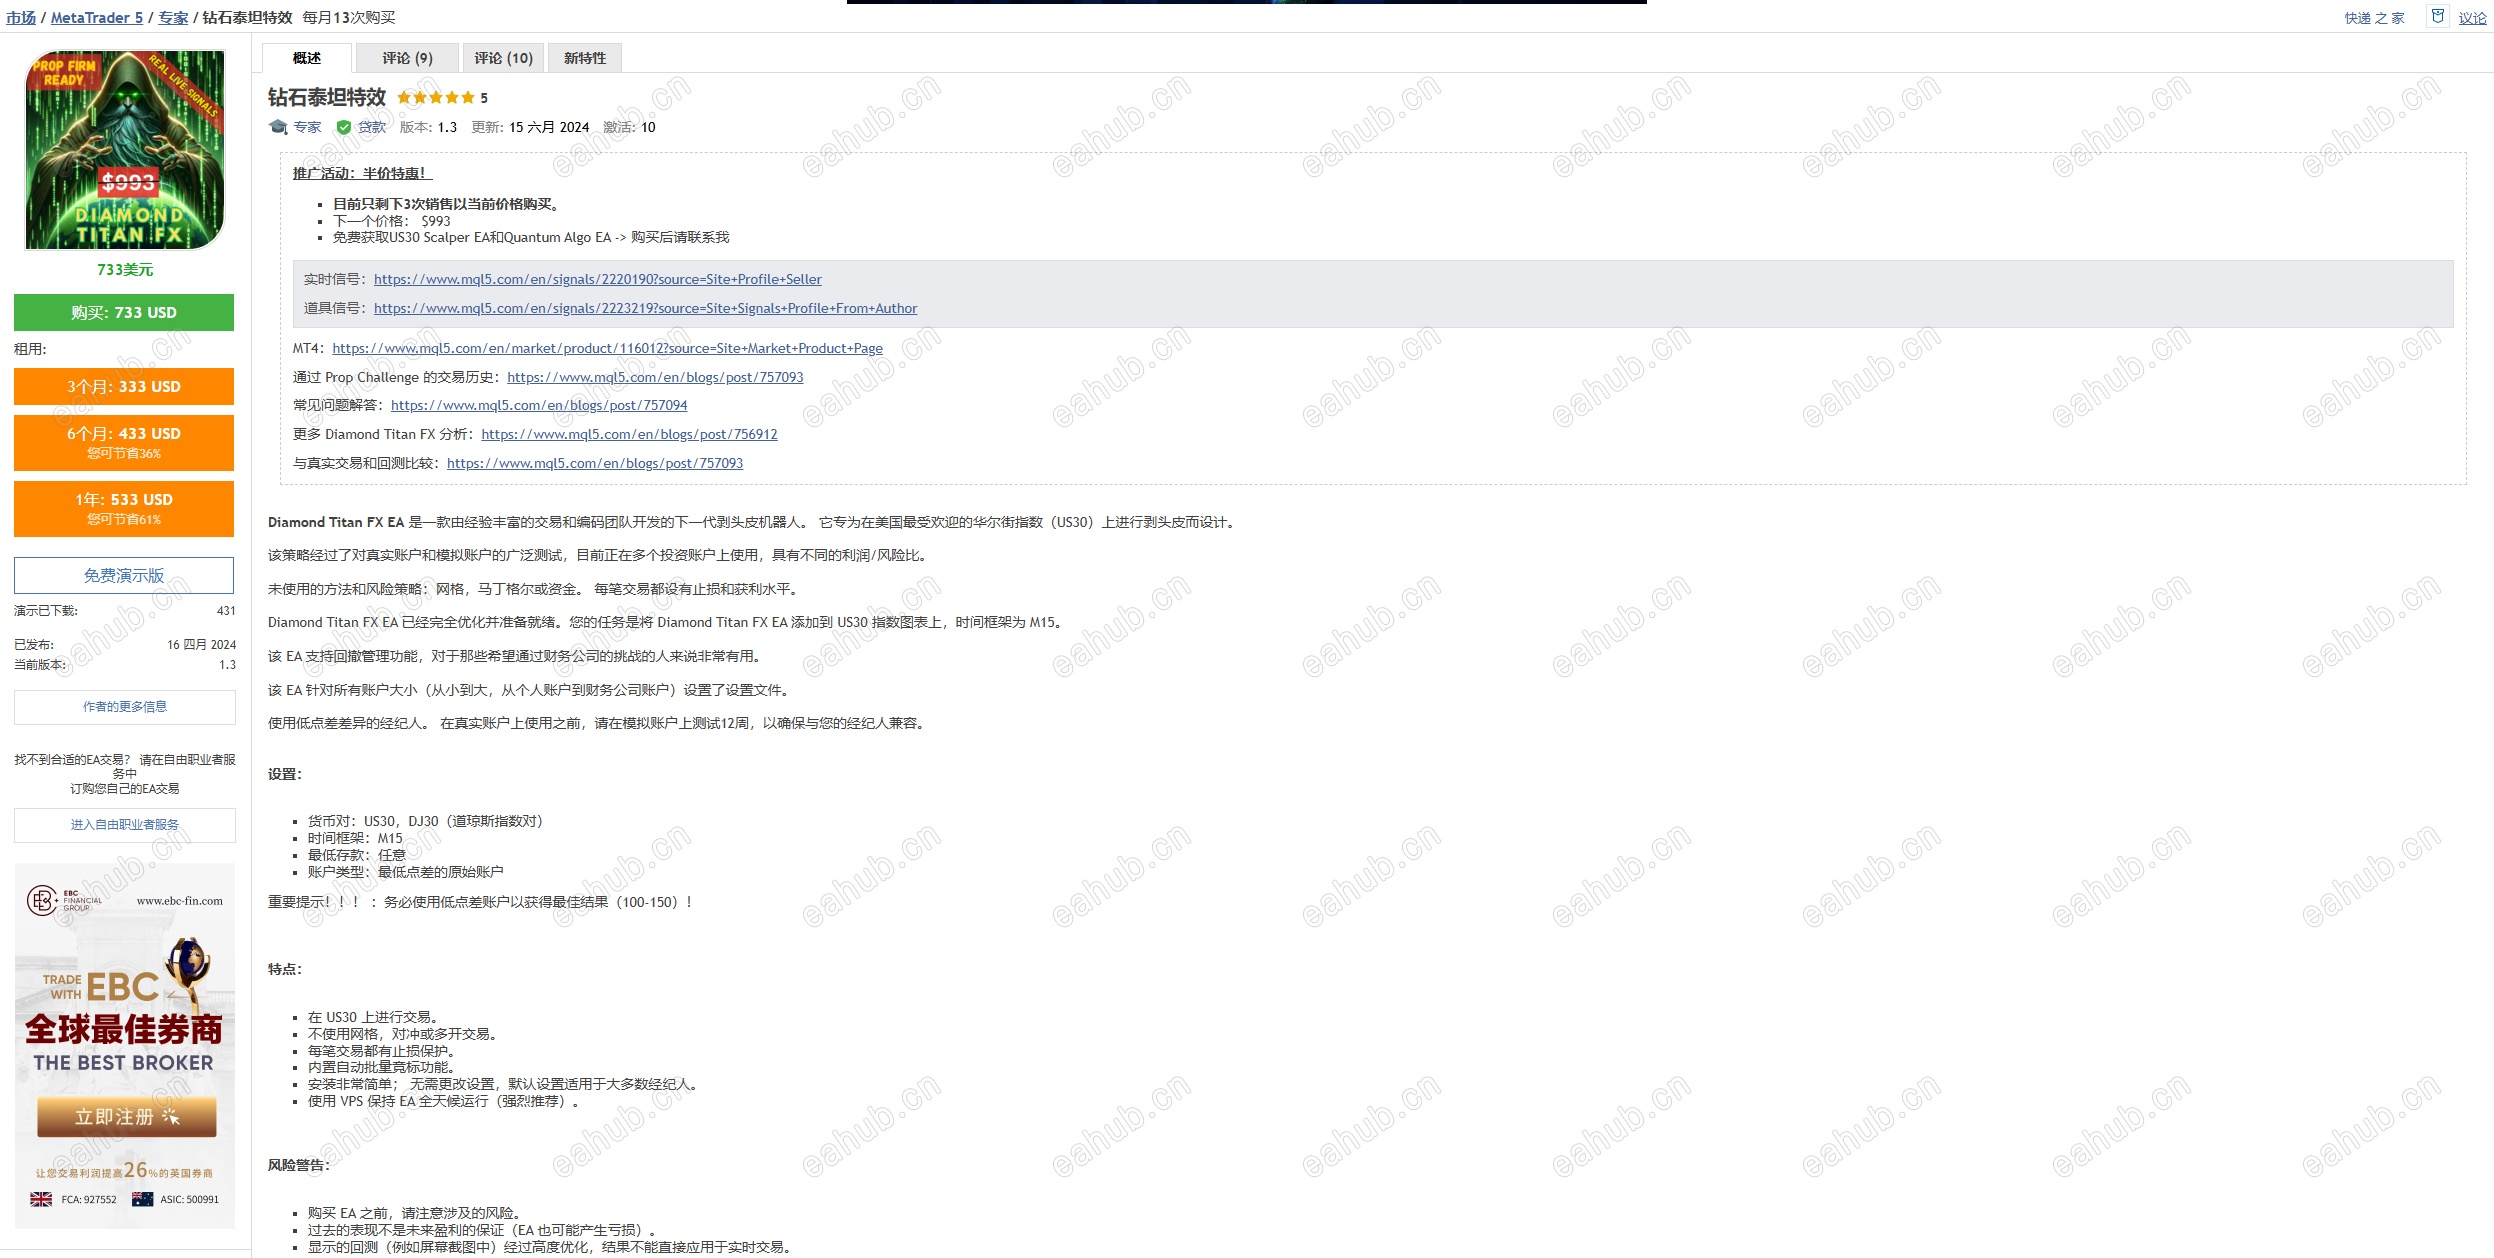Click the 当前版本 value 1.3 in sidebar
The image size is (2494, 1258).
coord(228,665)
